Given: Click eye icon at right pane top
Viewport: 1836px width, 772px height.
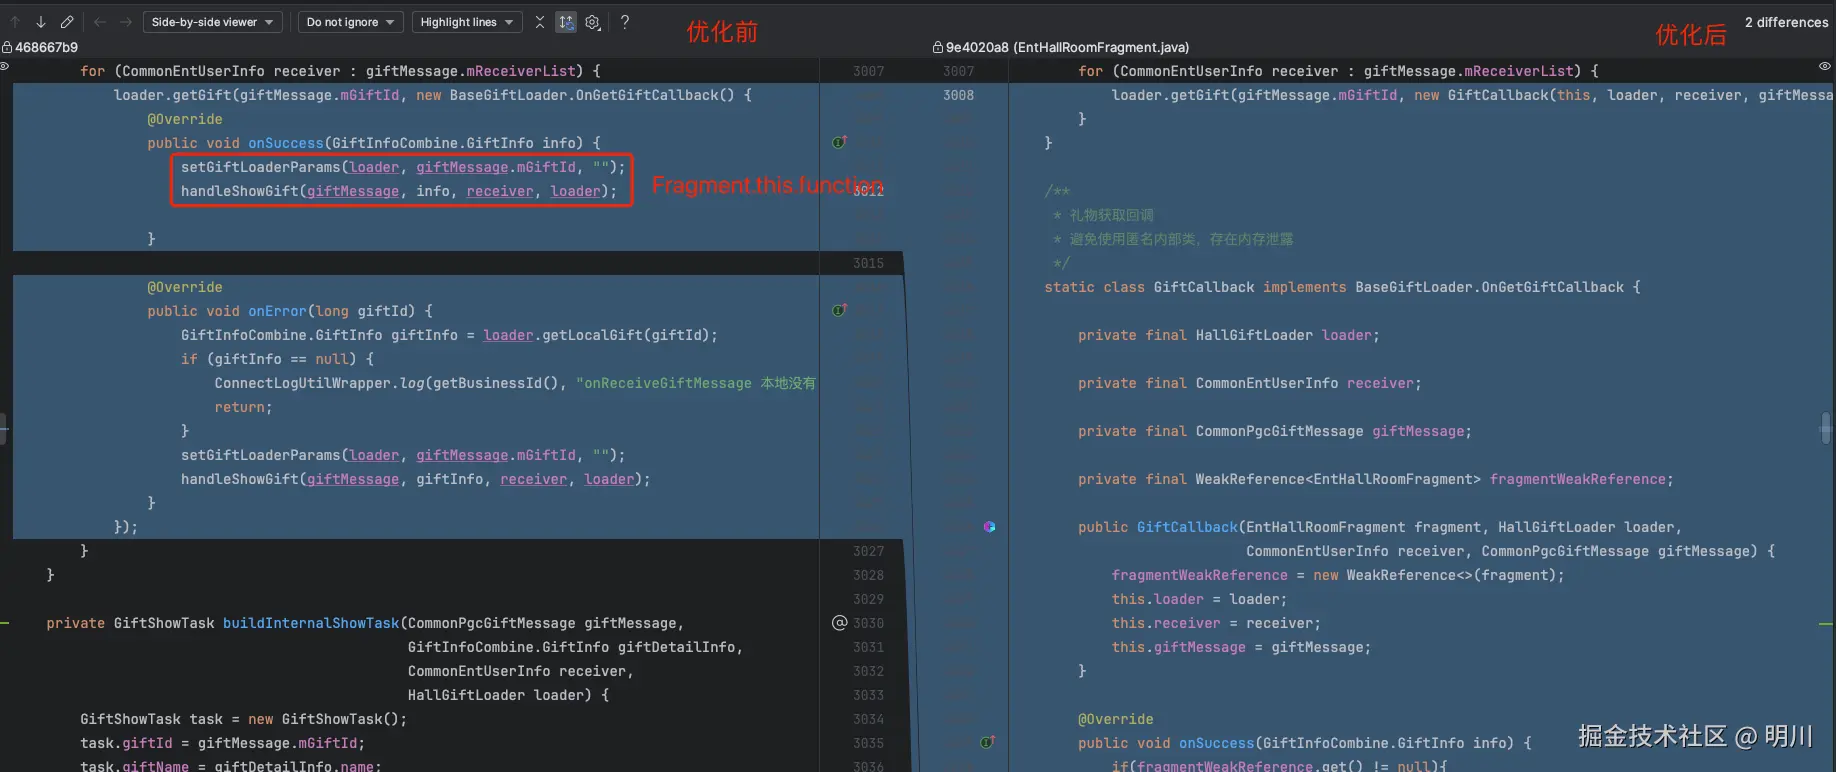Looking at the screenshot, I should [x=1825, y=66].
